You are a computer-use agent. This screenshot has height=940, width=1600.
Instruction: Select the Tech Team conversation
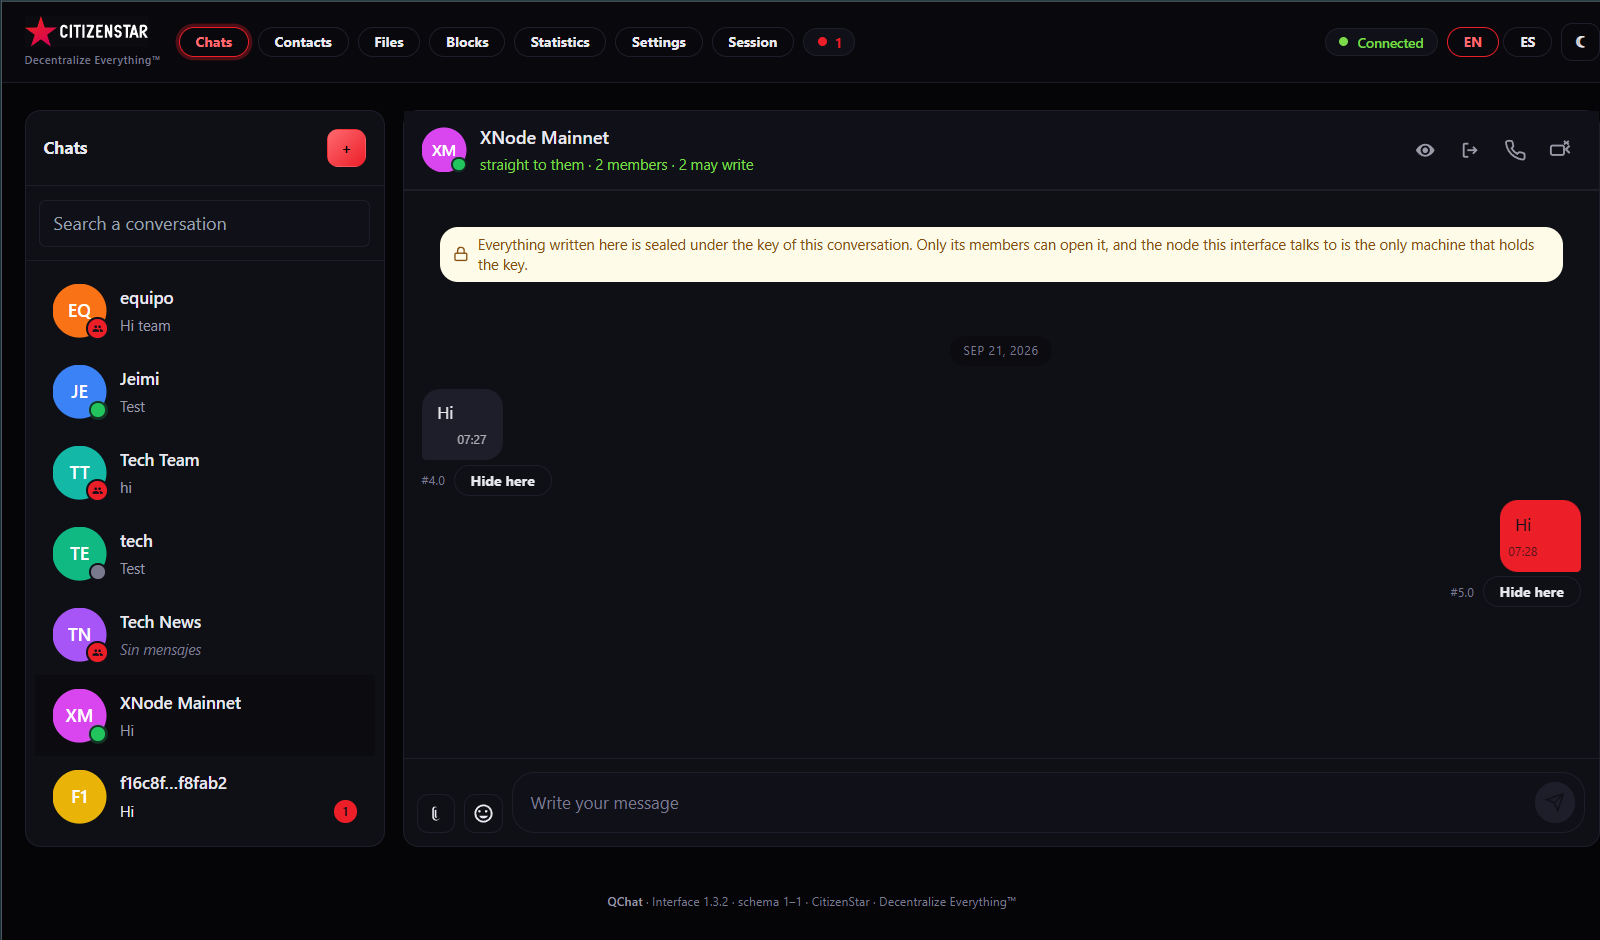click(205, 473)
